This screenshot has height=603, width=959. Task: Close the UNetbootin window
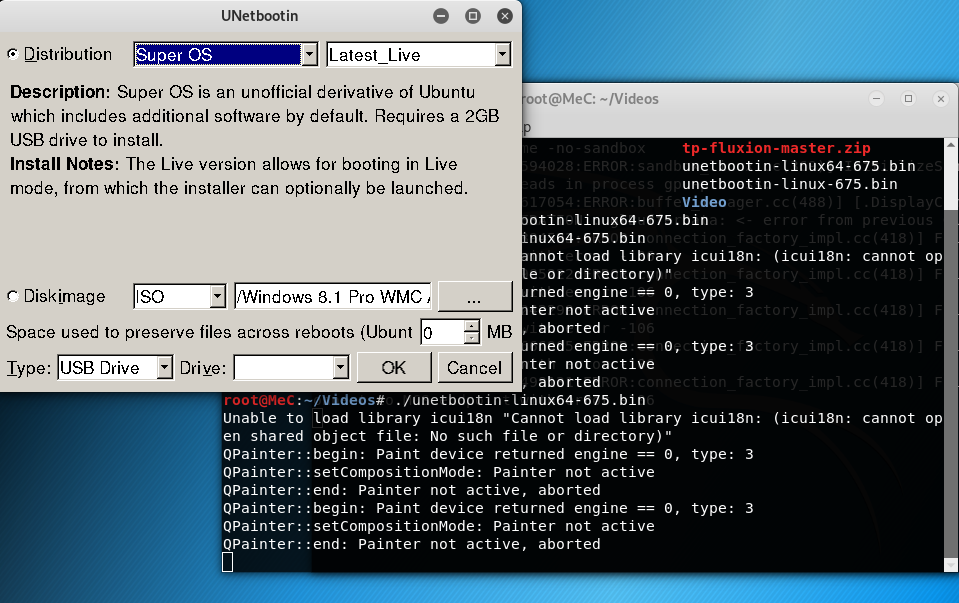tap(505, 16)
